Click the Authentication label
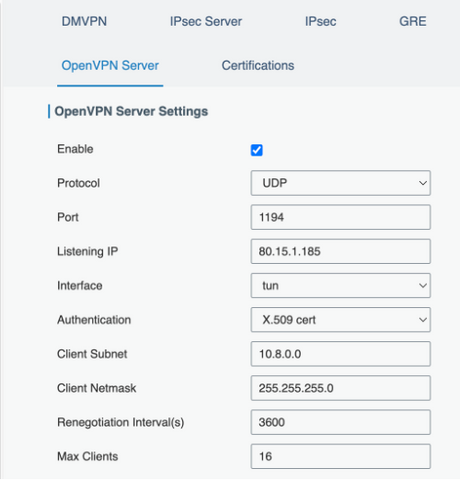Image resolution: width=460 pixels, height=480 pixels. pos(94,320)
